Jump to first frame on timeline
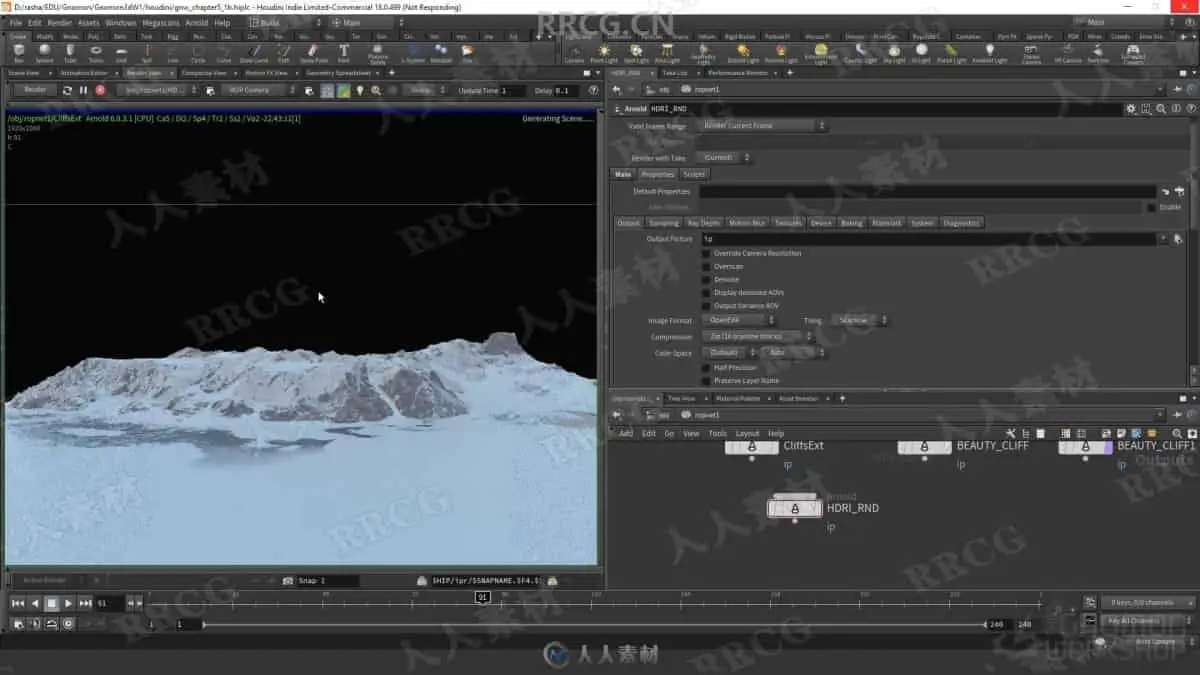 pos(17,603)
